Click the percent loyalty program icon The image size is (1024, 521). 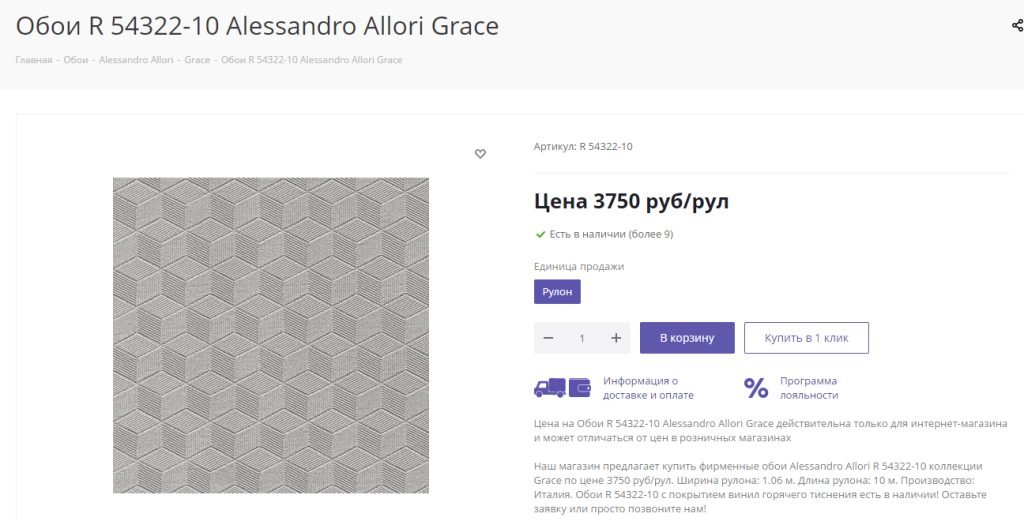point(756,388)
